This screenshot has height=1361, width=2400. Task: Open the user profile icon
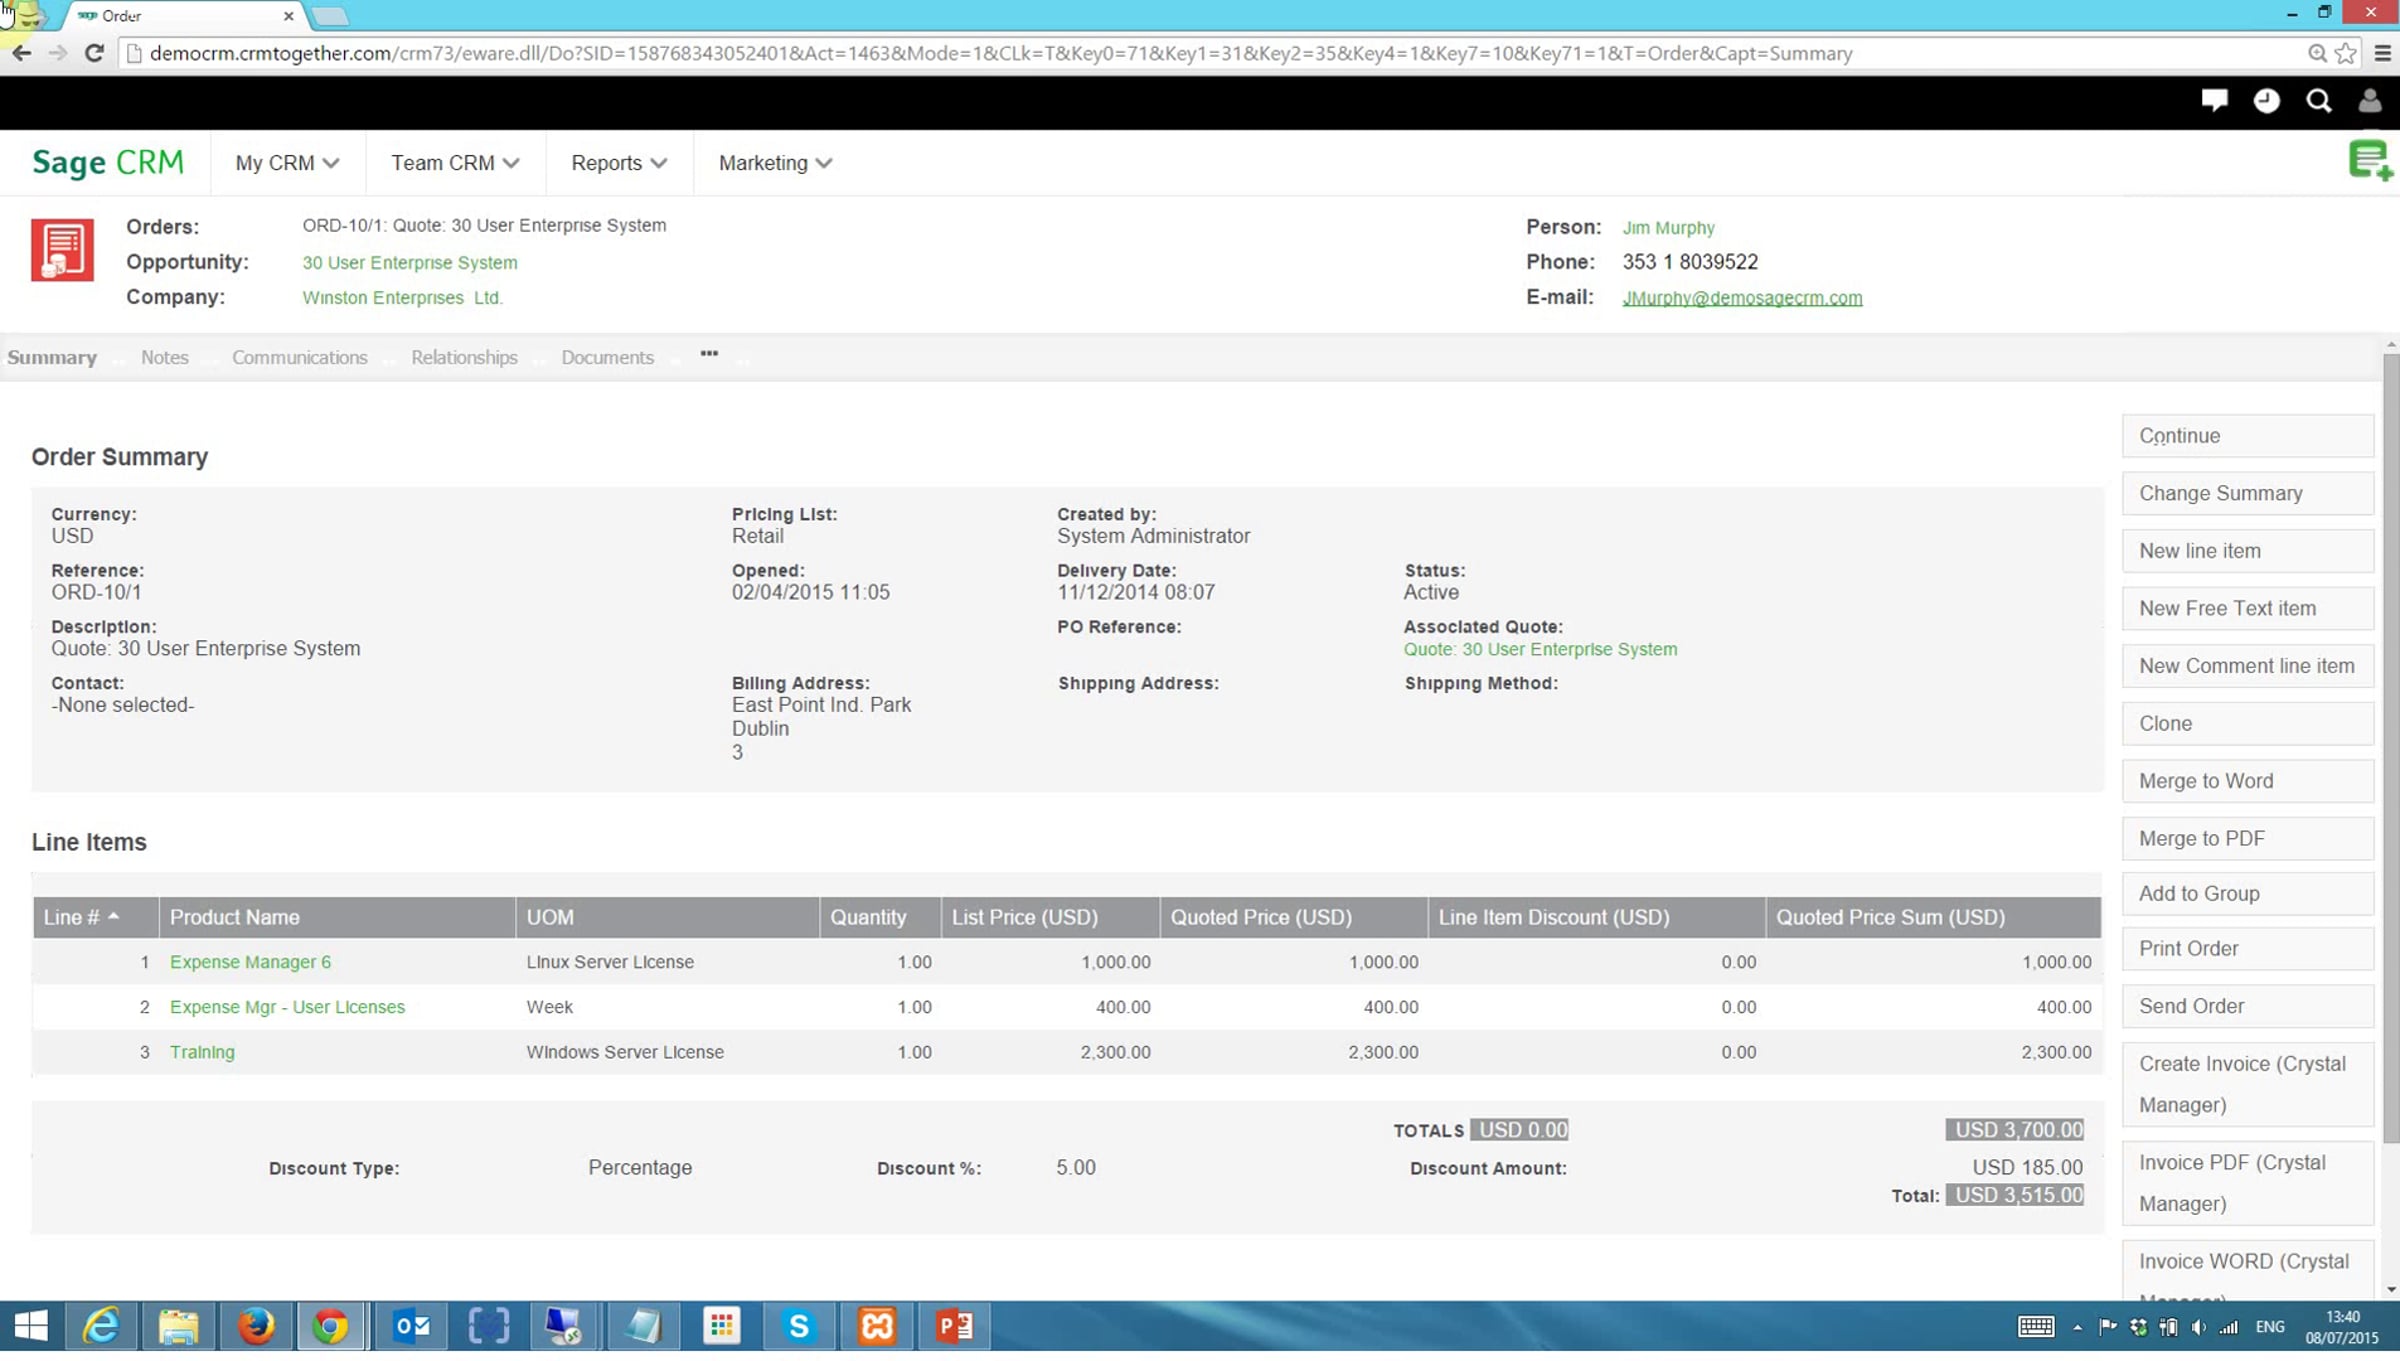2370,100
